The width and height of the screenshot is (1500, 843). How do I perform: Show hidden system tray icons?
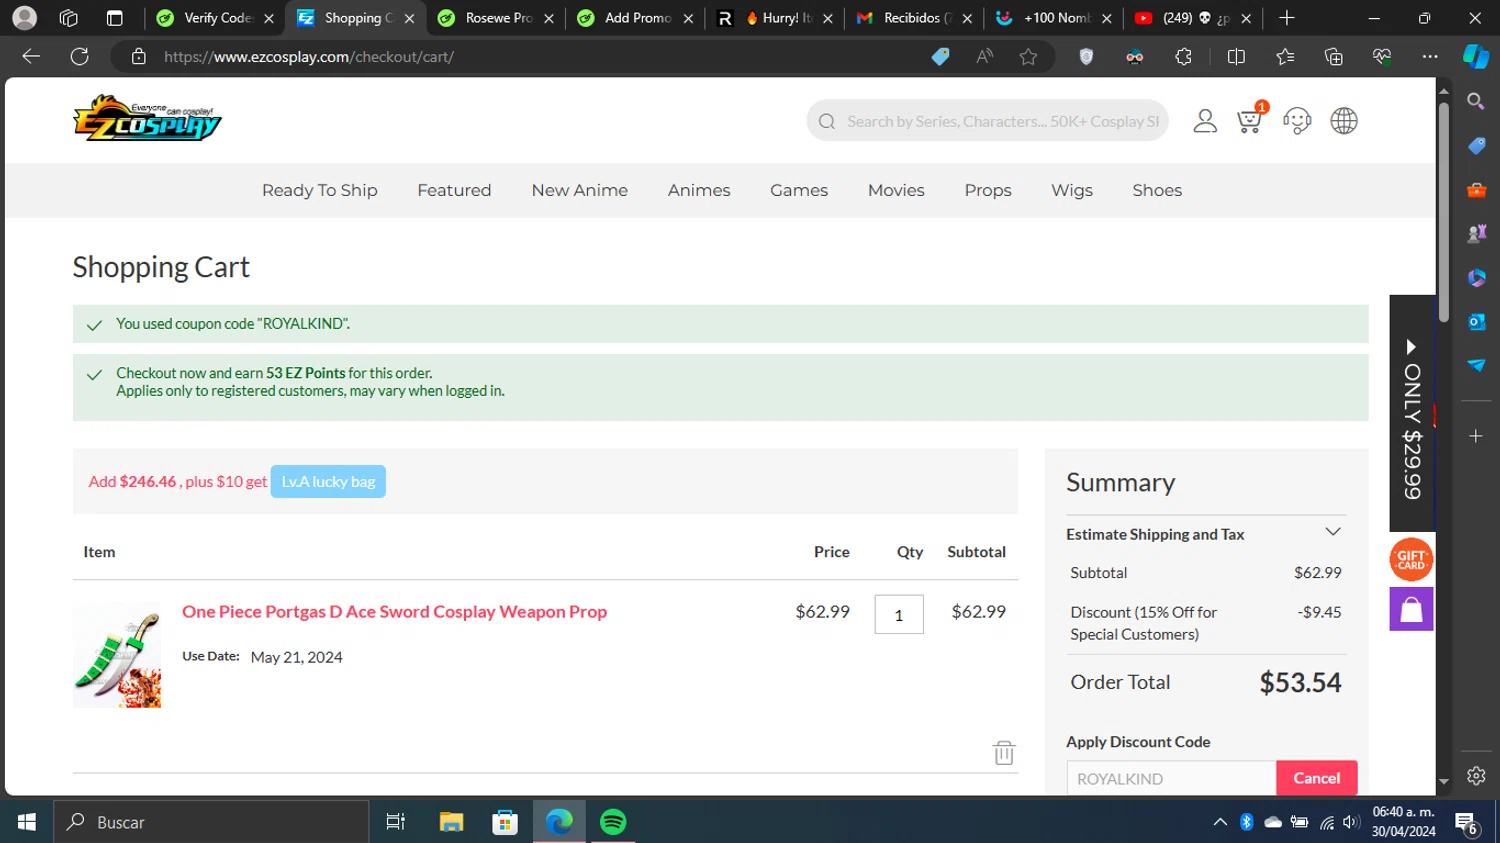(1220, 822)
